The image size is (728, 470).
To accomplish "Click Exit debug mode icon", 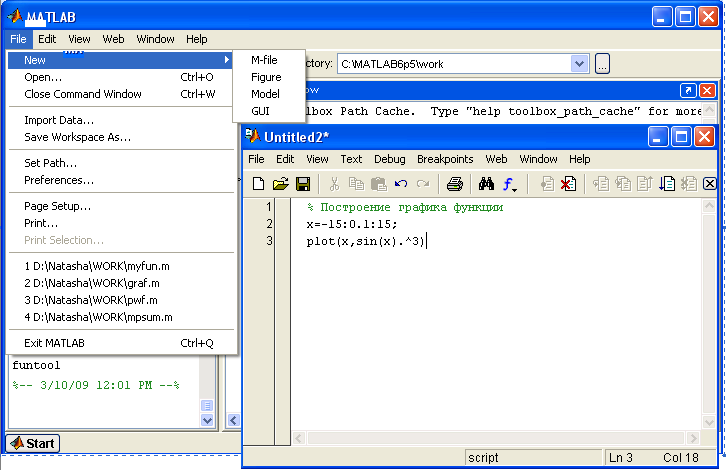I will pos(689,184).
